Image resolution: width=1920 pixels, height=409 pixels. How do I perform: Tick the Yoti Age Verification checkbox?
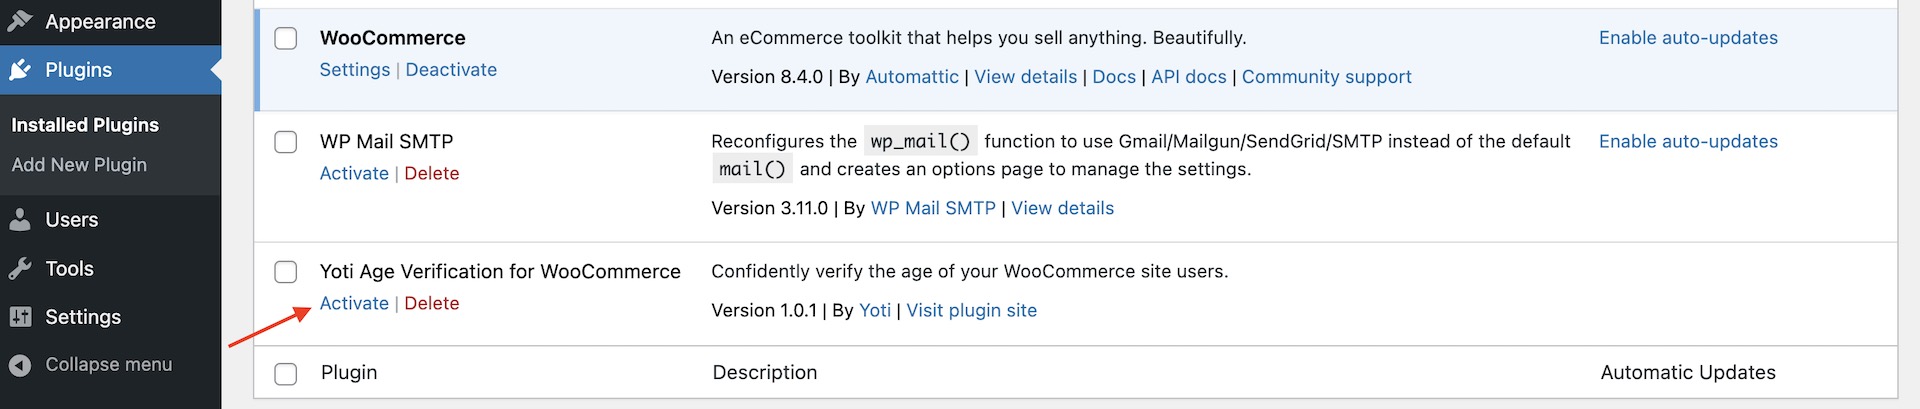point(286,272)
